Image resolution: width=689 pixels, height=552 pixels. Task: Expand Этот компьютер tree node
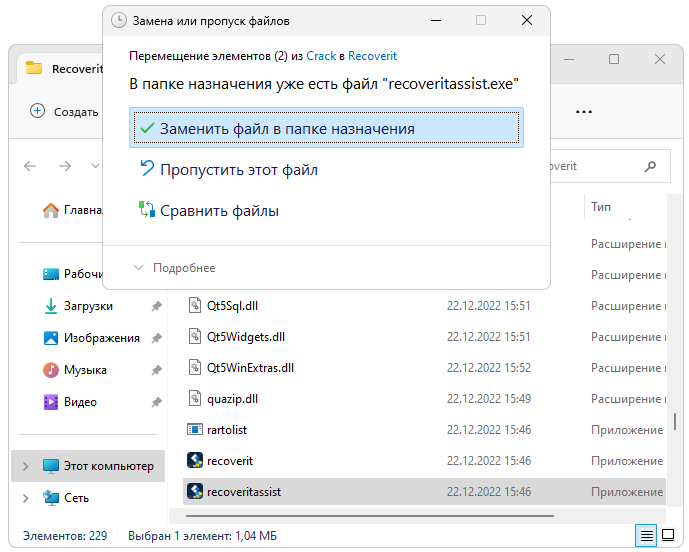click(x=25, y=466)
